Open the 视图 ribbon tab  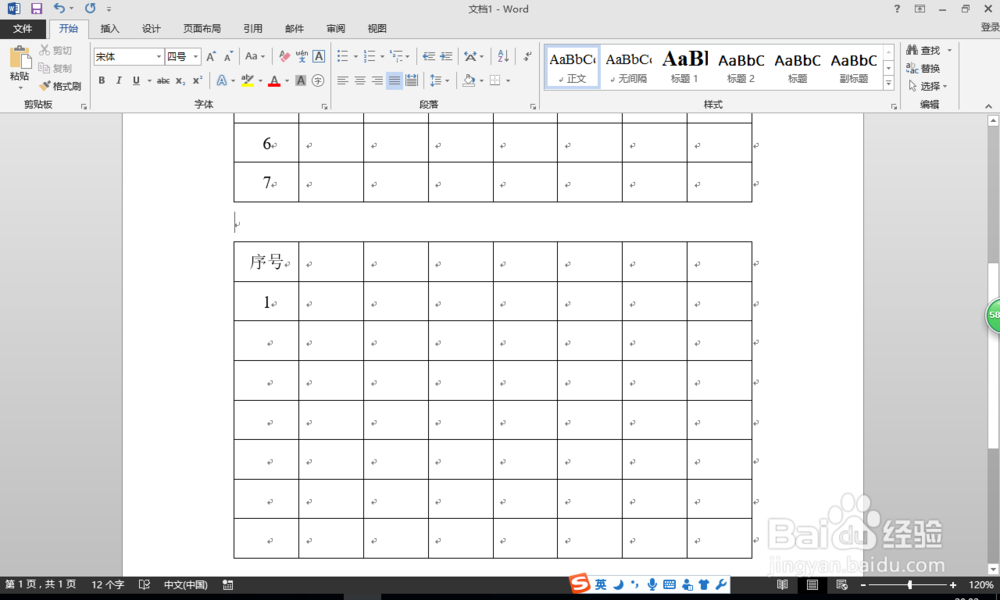tap(377, 28)
